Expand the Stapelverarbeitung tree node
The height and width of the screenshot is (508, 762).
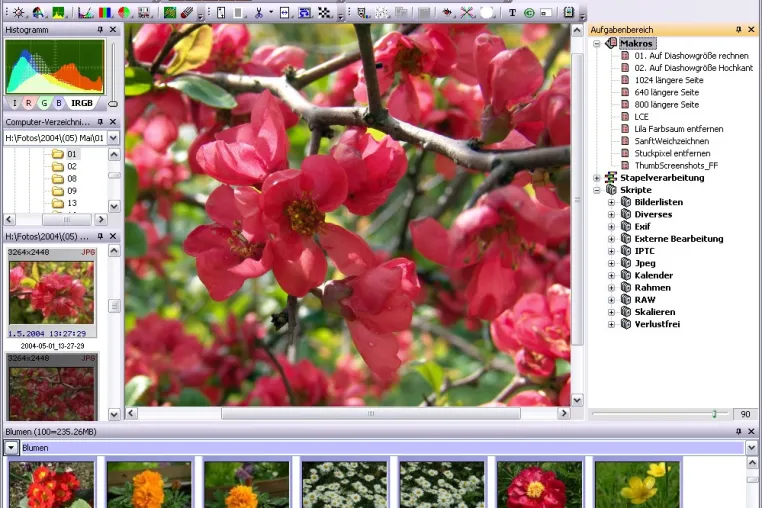[x=597, y=178]
